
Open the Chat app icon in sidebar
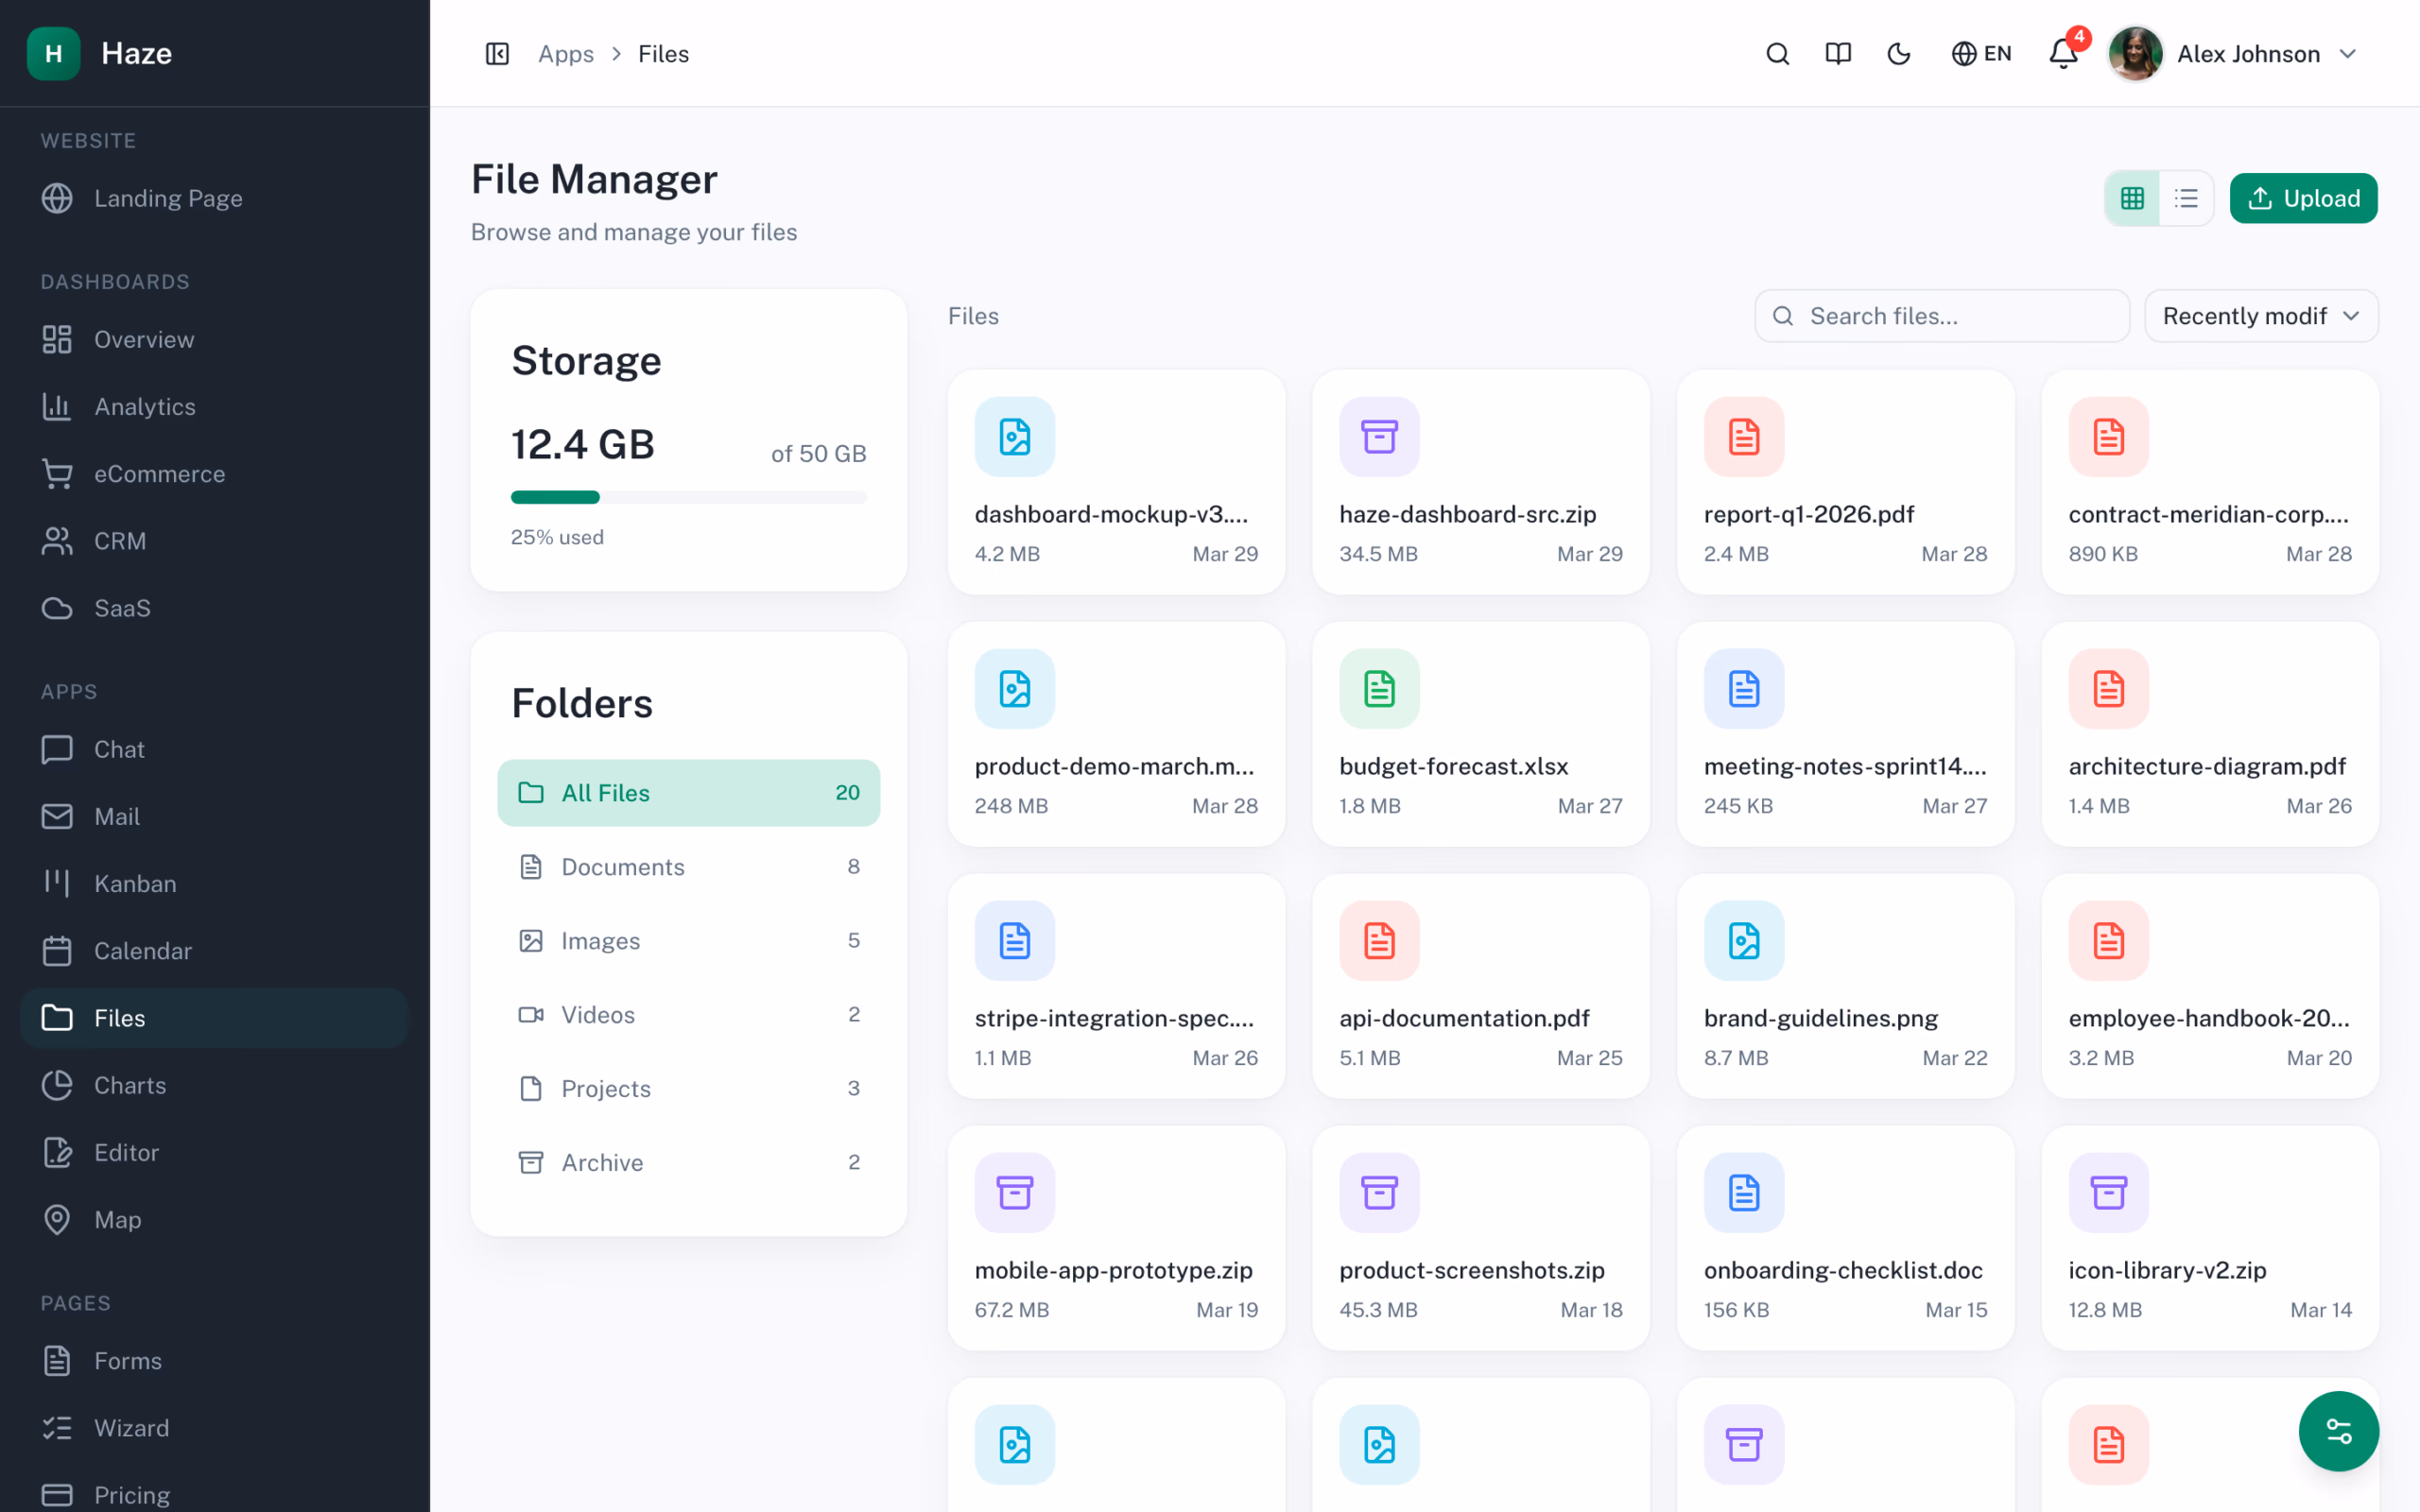pyautogui.click(x=57, y=749)
